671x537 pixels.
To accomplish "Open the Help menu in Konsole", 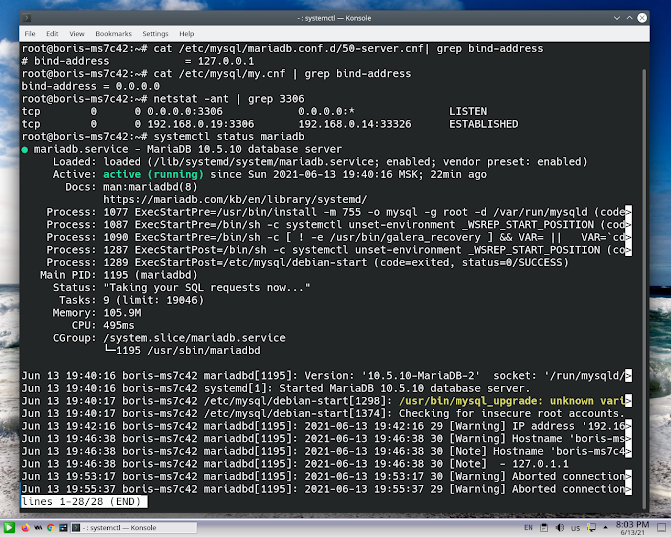I will [x=187, y=34].
